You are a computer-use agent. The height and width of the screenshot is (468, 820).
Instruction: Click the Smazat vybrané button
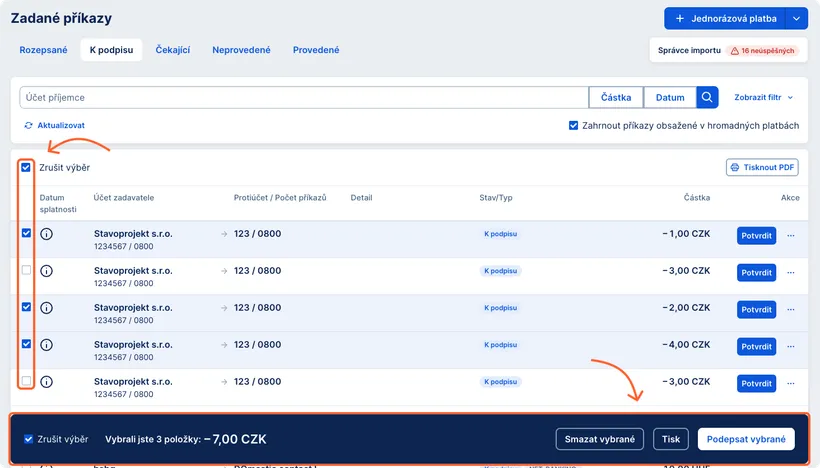point(599,439)
